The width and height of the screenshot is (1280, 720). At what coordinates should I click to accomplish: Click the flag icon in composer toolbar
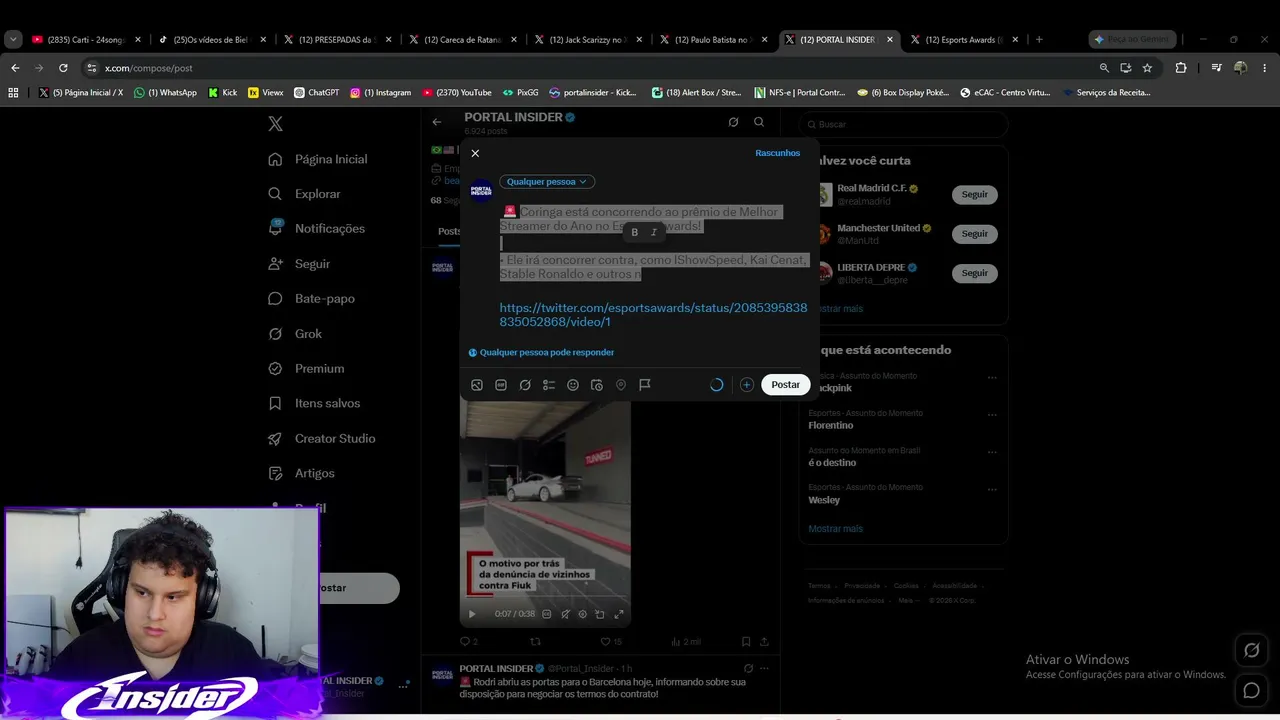[x=645, y=385]
